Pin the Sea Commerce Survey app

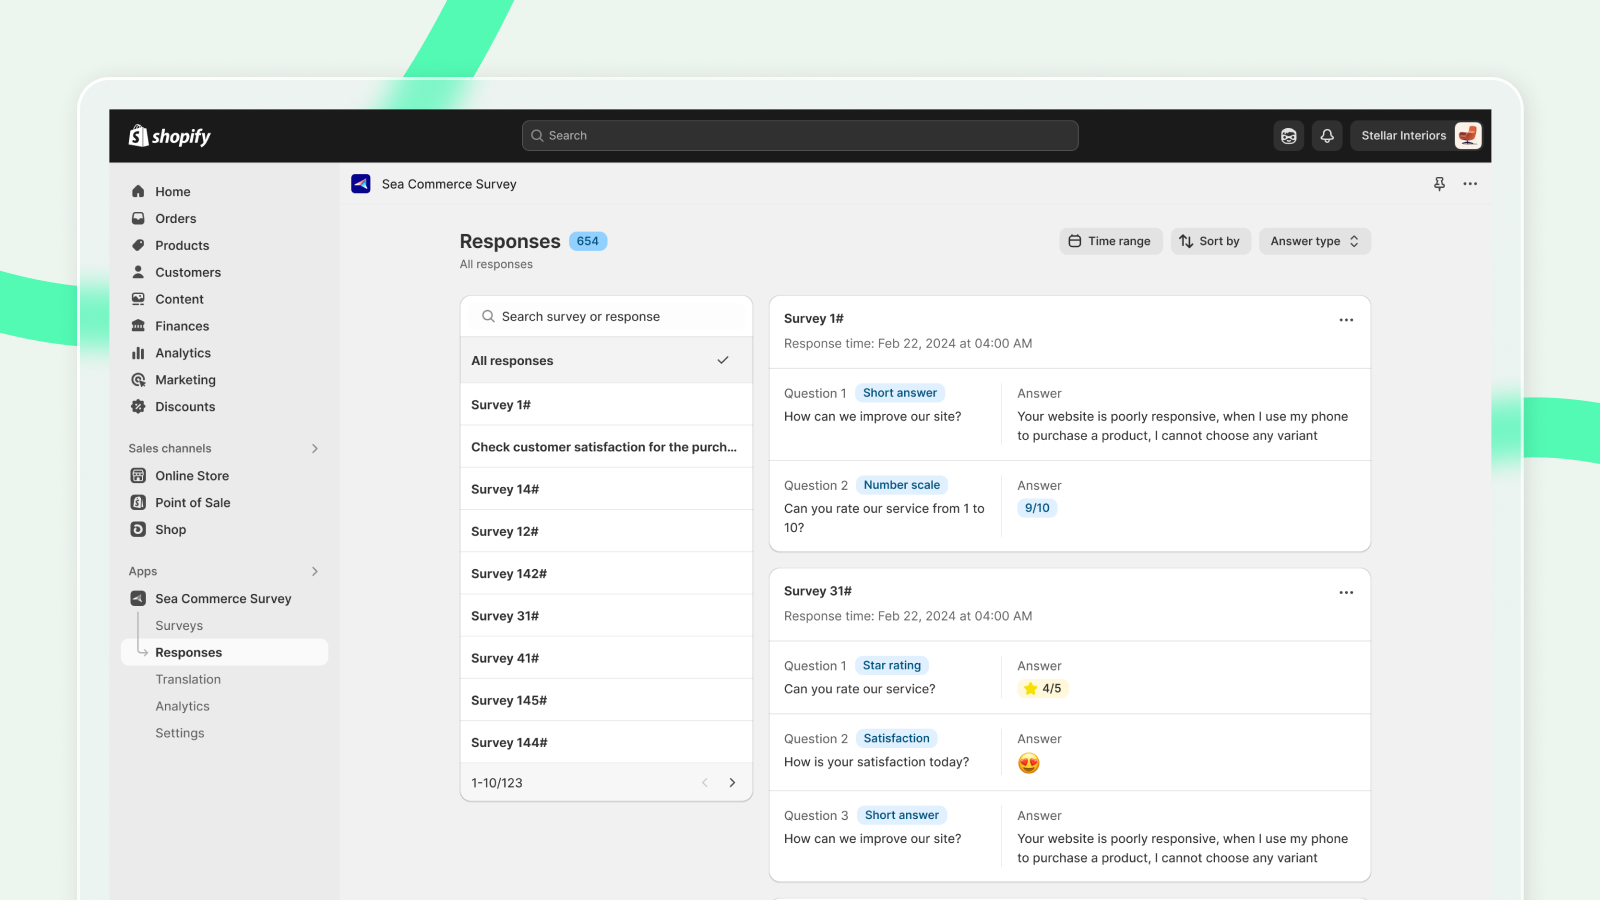click(1439, 184)
